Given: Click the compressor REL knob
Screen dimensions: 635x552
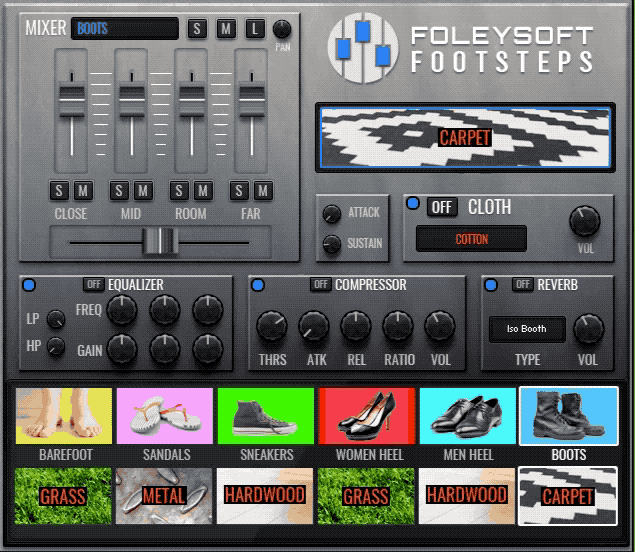Looking at the screenshot, I should coord(356,326).
